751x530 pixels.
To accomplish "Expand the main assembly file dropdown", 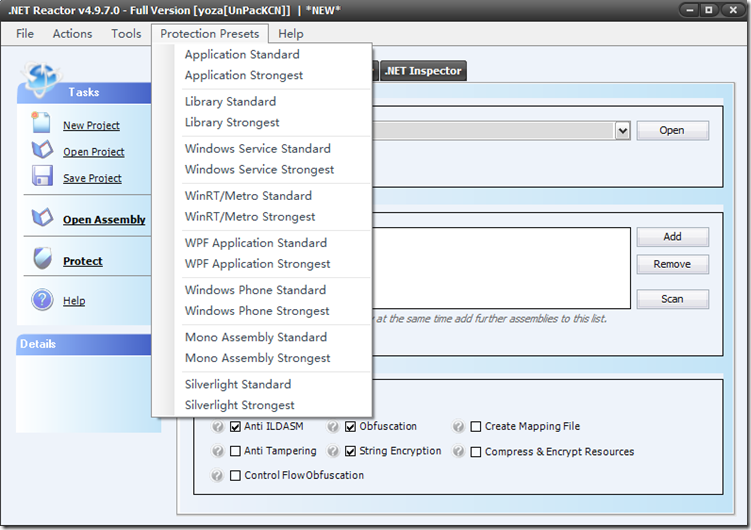I will 622,131.
